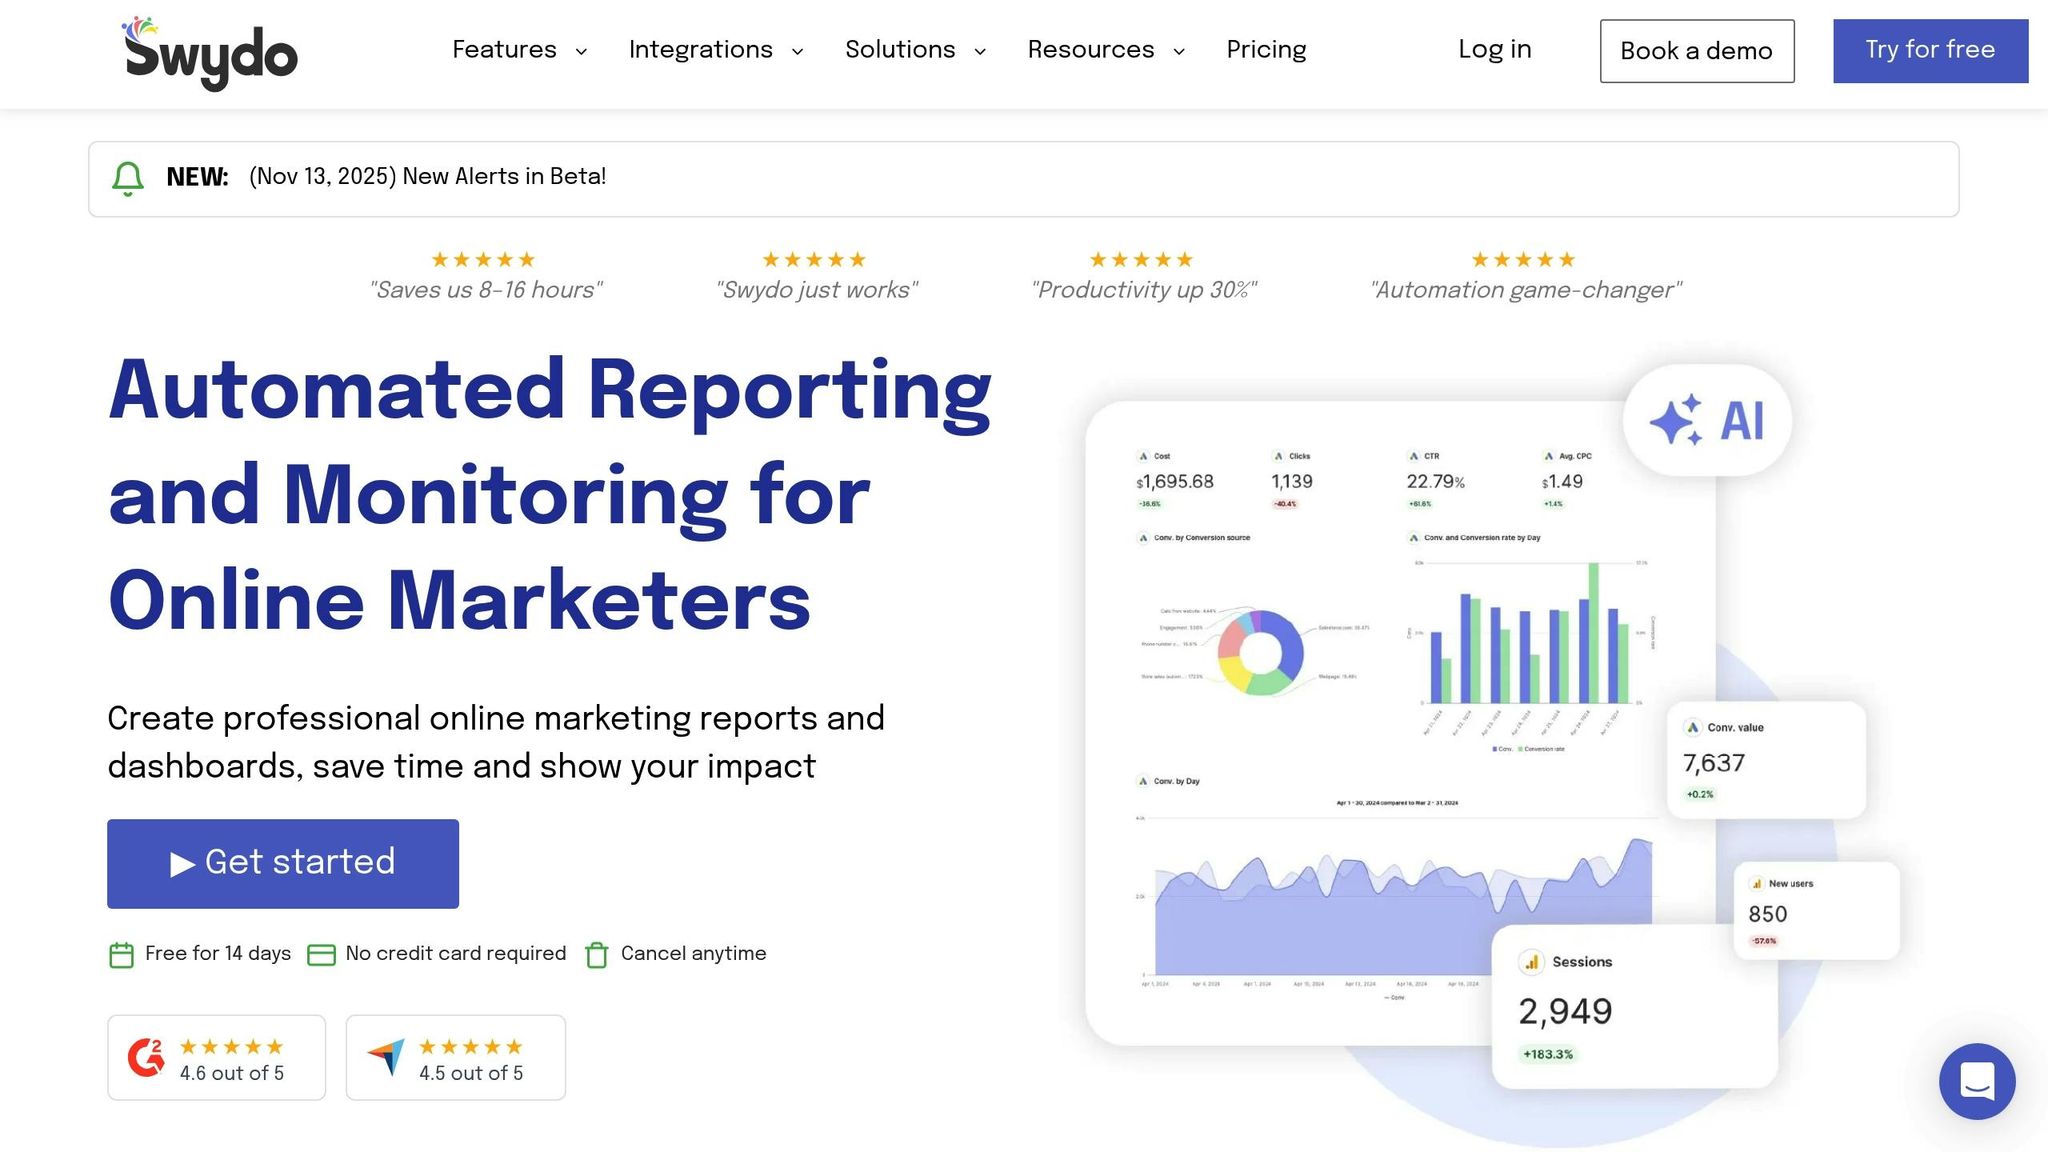Go to the Pricing page
The height and width of the screenshot is (1152, 2048).
coord(1266,50)
